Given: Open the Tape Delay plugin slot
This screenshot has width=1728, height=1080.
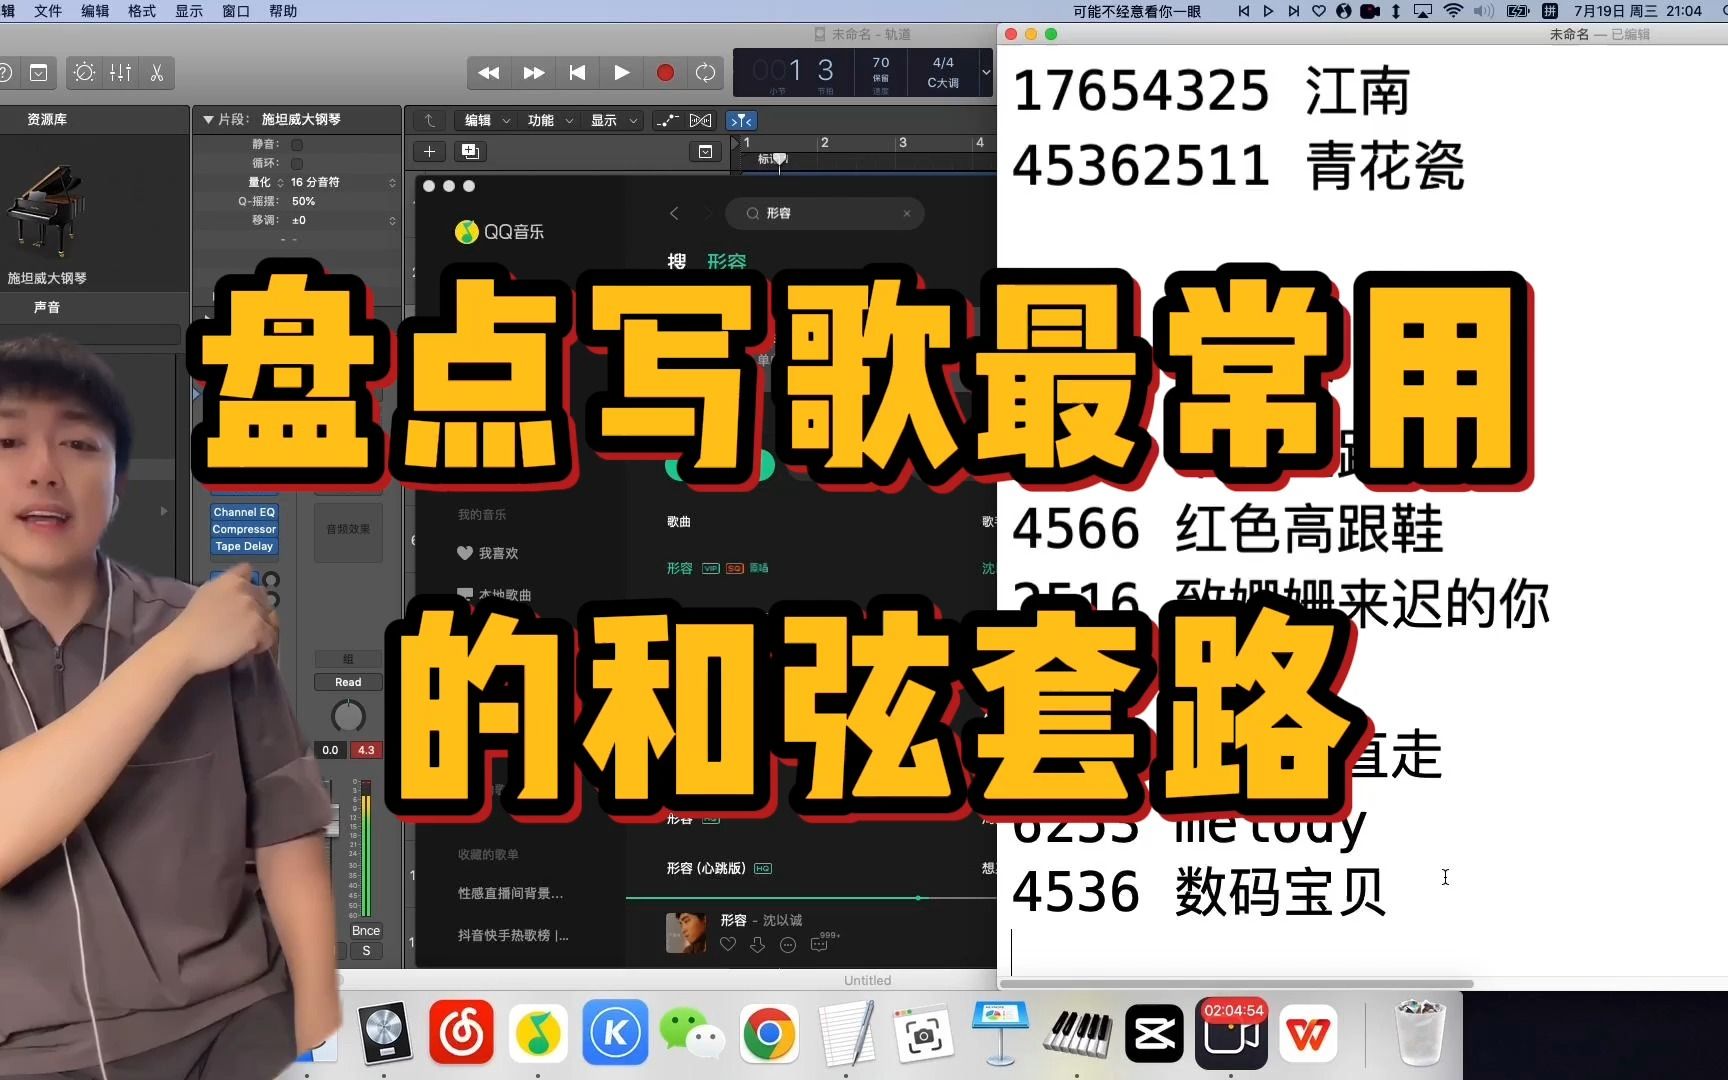Looking at the screenshot, I should coord(244,546).
